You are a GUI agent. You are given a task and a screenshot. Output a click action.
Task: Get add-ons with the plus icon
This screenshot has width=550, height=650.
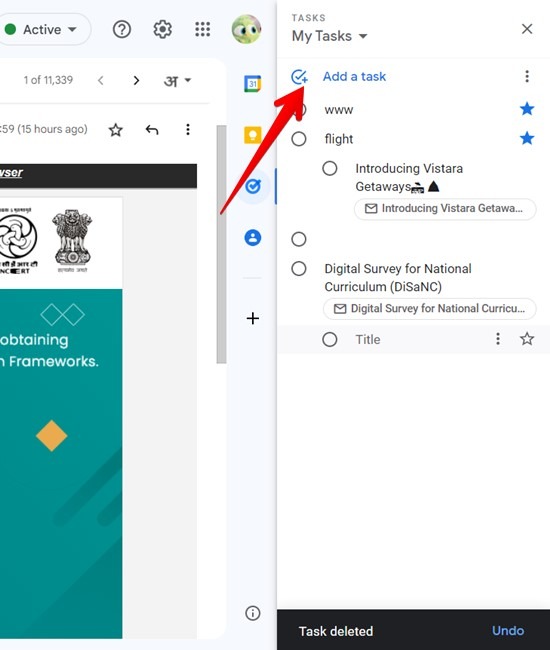[252, 318]
